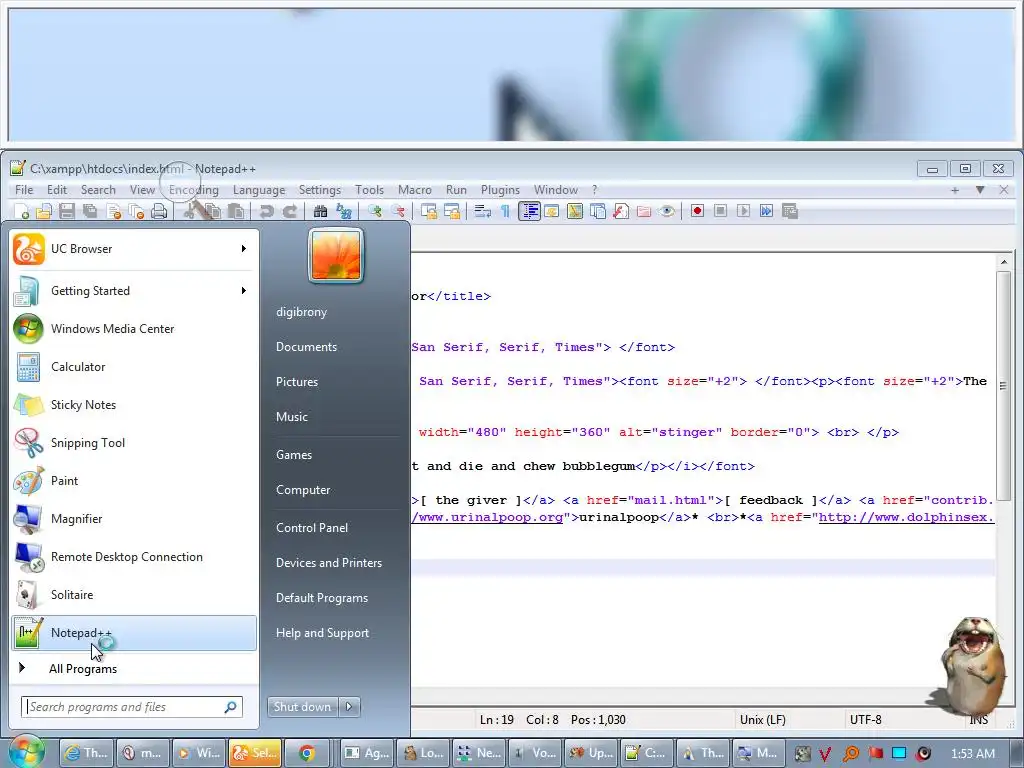Screen dimensions: 1024x768
Task: Open Windows Media Center
Action: [134, 328]
